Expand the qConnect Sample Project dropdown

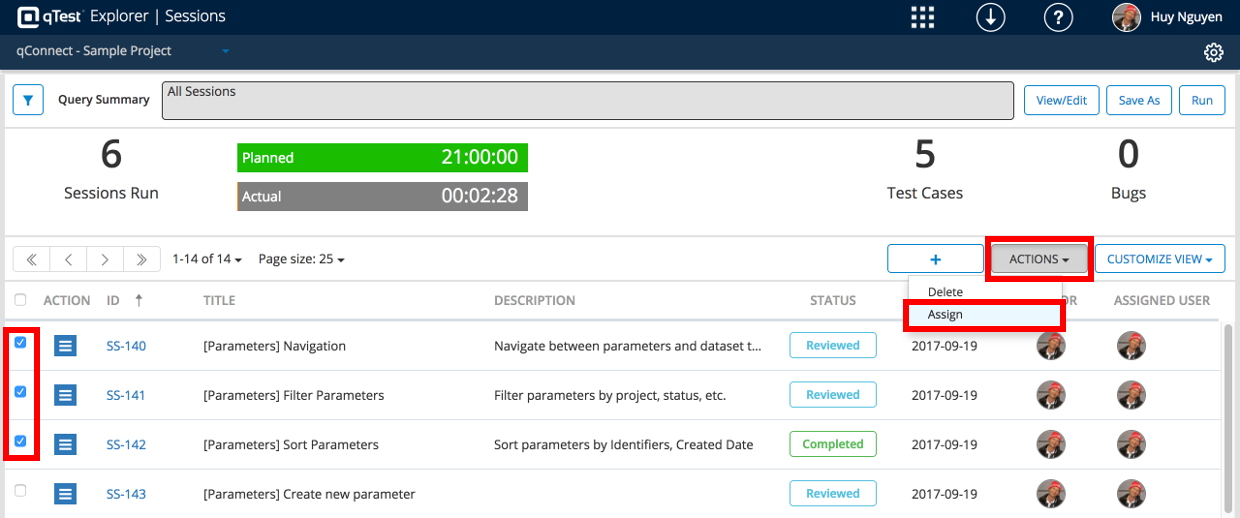(x=226, y=51)
